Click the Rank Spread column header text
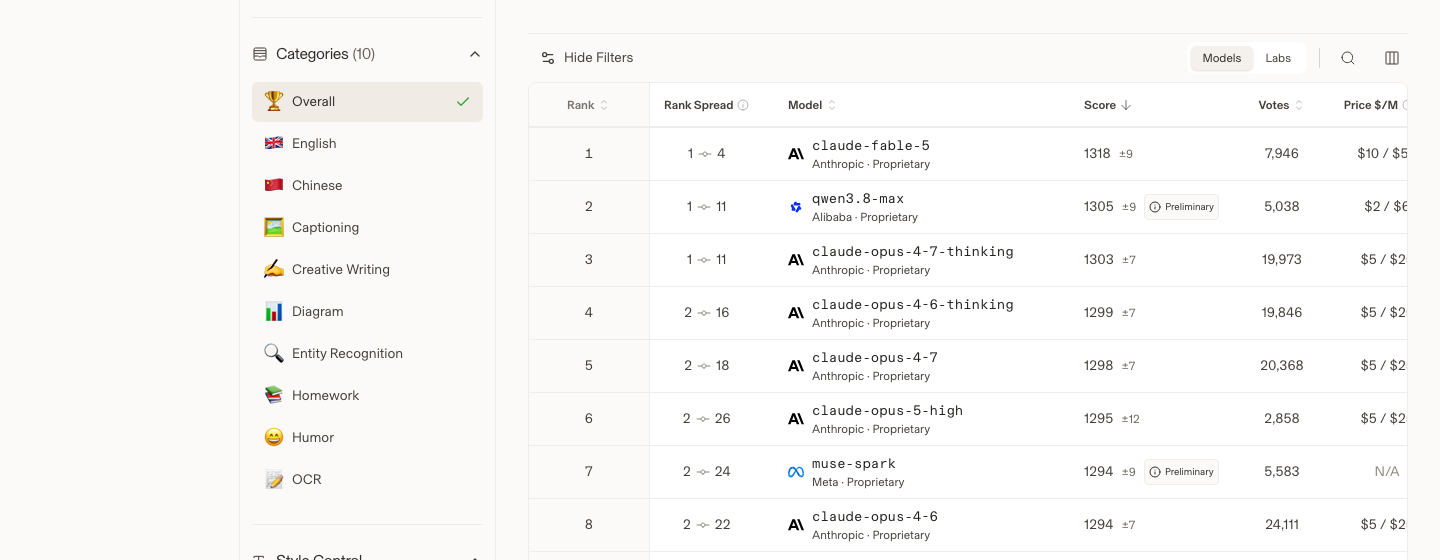1440x560 pixels. (699, 105)
